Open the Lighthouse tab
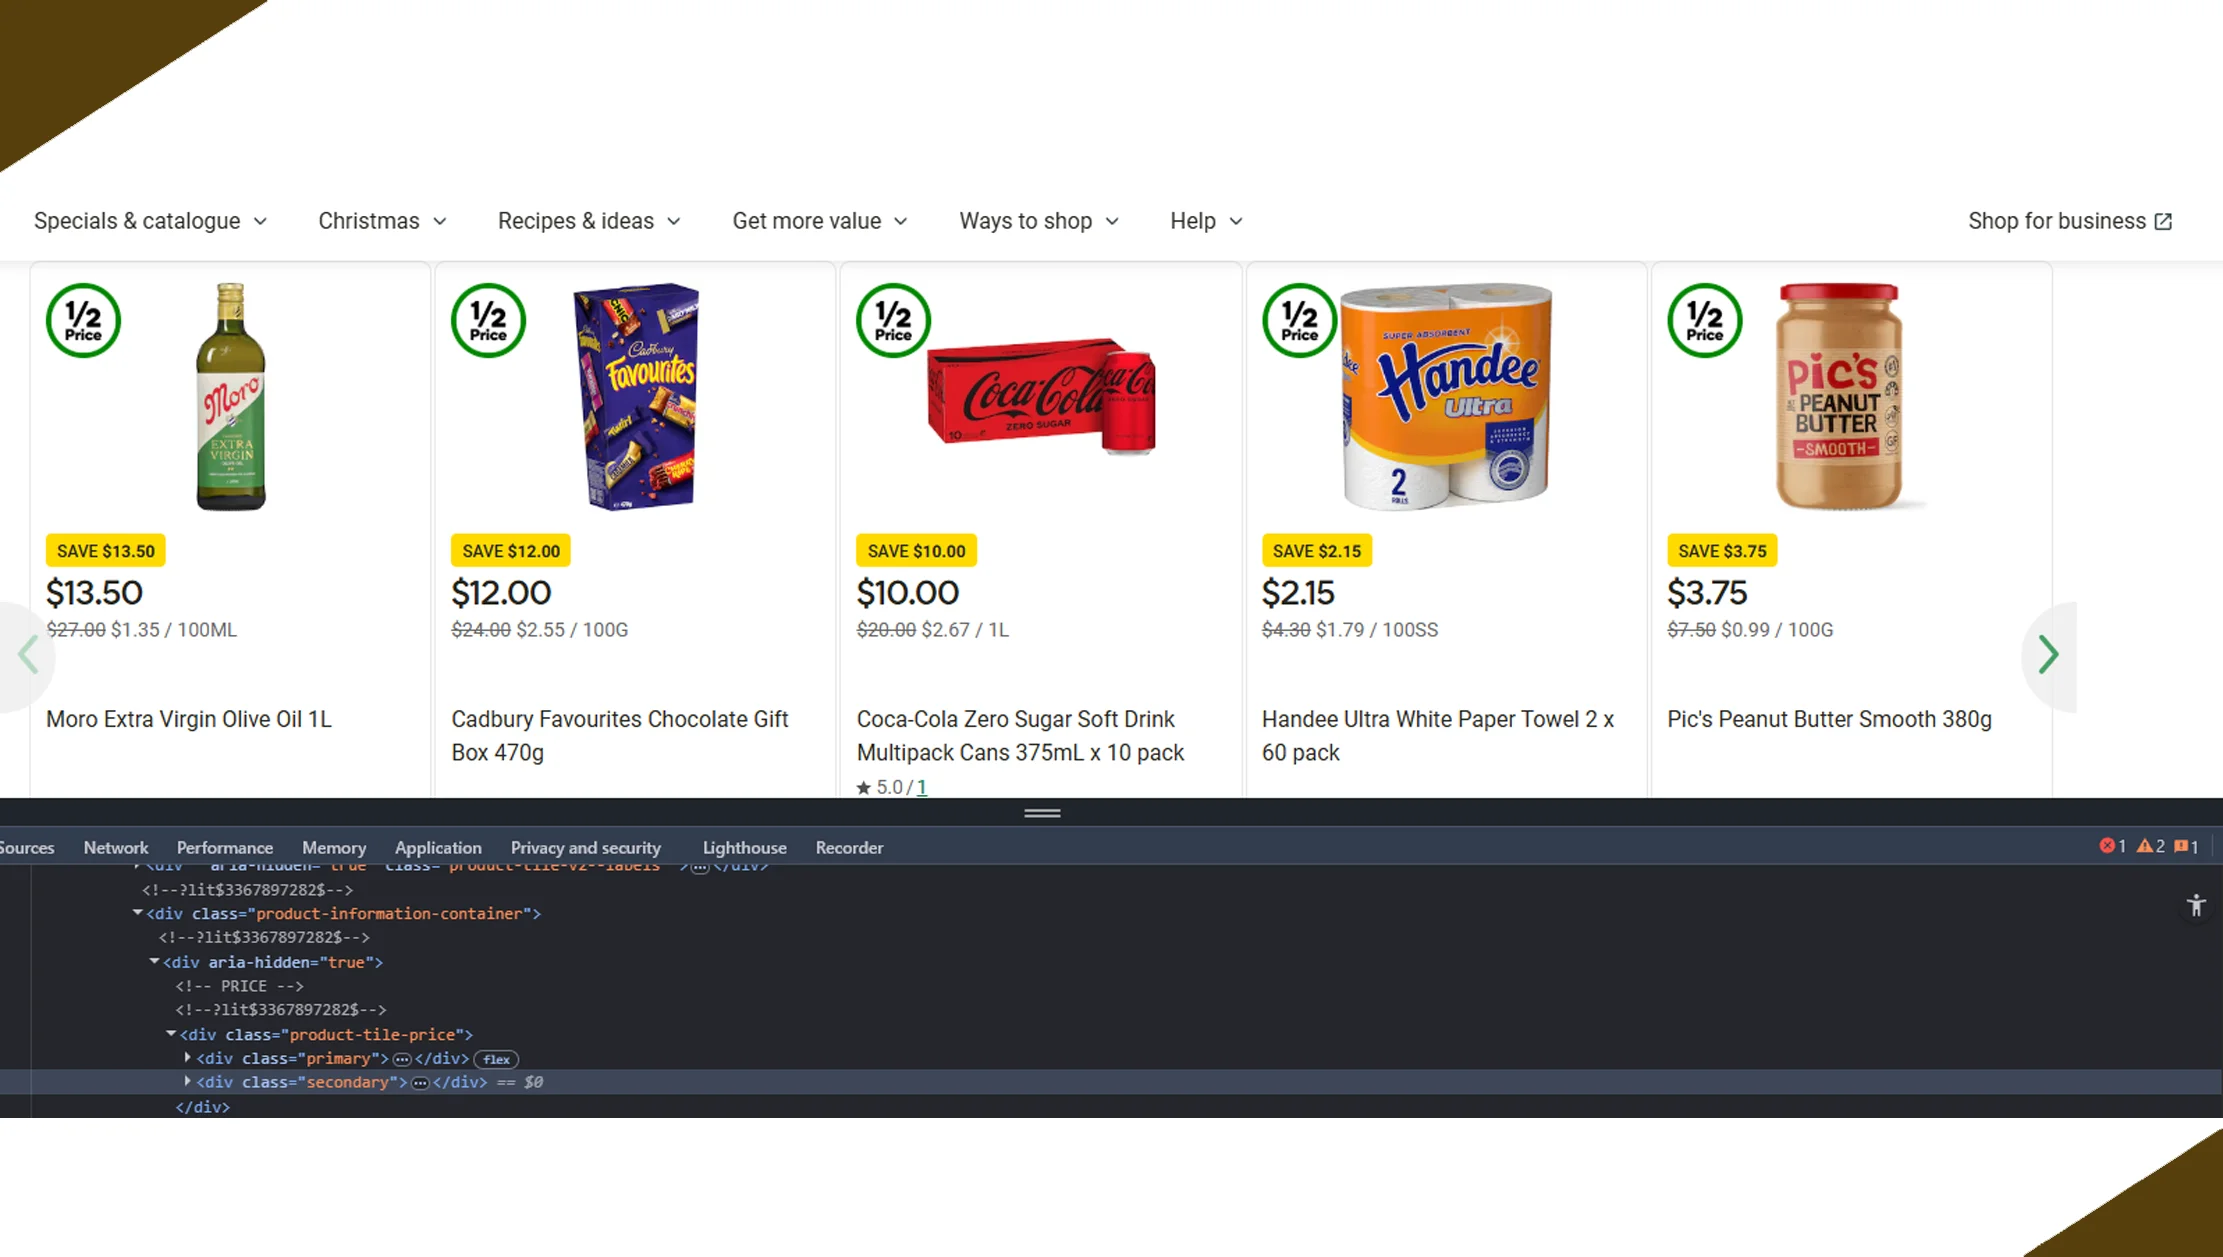The height and width of the screenshot is (1257, 2223). click(x=744, y=847)
